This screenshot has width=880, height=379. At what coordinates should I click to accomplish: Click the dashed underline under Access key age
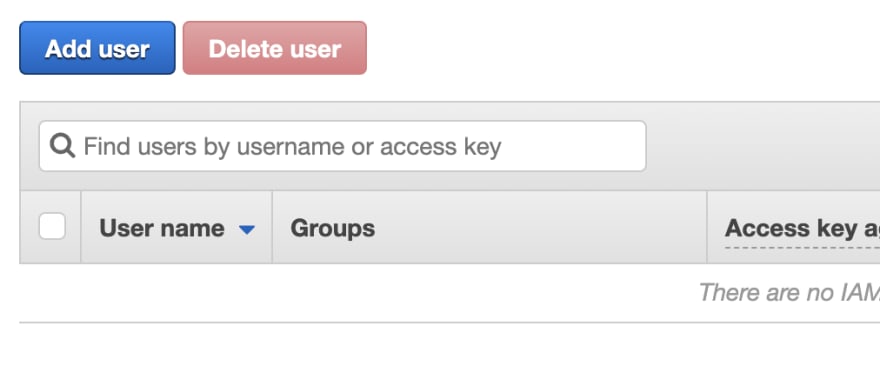(802, 246)
